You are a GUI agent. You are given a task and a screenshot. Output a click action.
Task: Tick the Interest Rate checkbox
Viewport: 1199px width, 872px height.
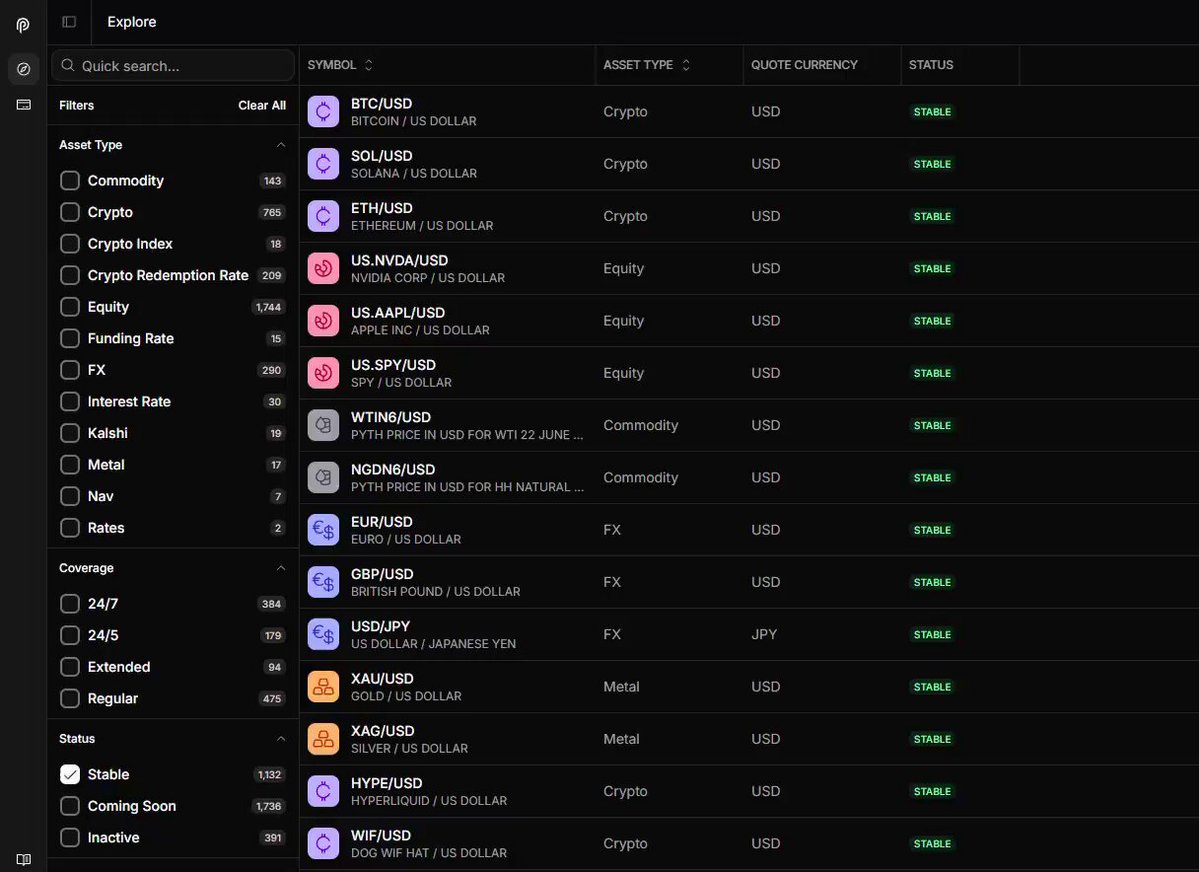click(70, 402)
